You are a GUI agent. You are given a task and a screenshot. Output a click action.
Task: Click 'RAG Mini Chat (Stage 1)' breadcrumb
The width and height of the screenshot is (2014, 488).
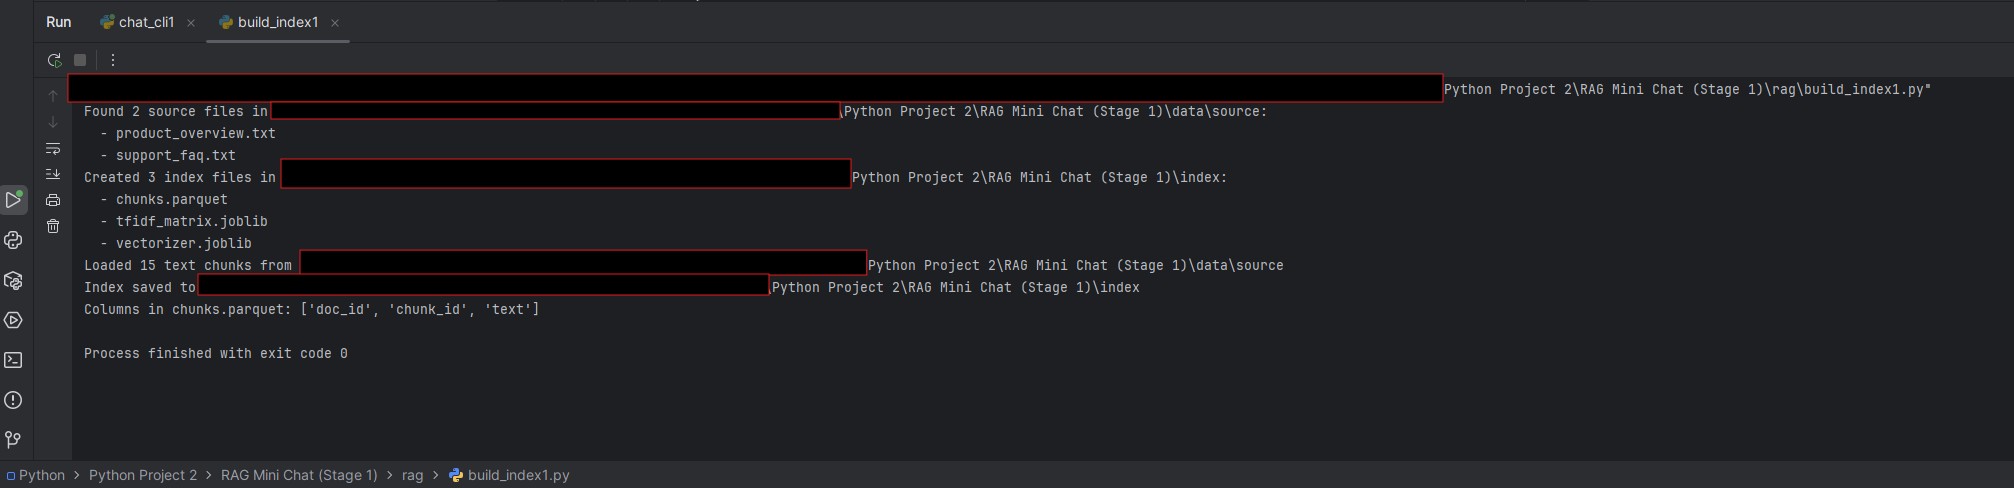point(299,475)
